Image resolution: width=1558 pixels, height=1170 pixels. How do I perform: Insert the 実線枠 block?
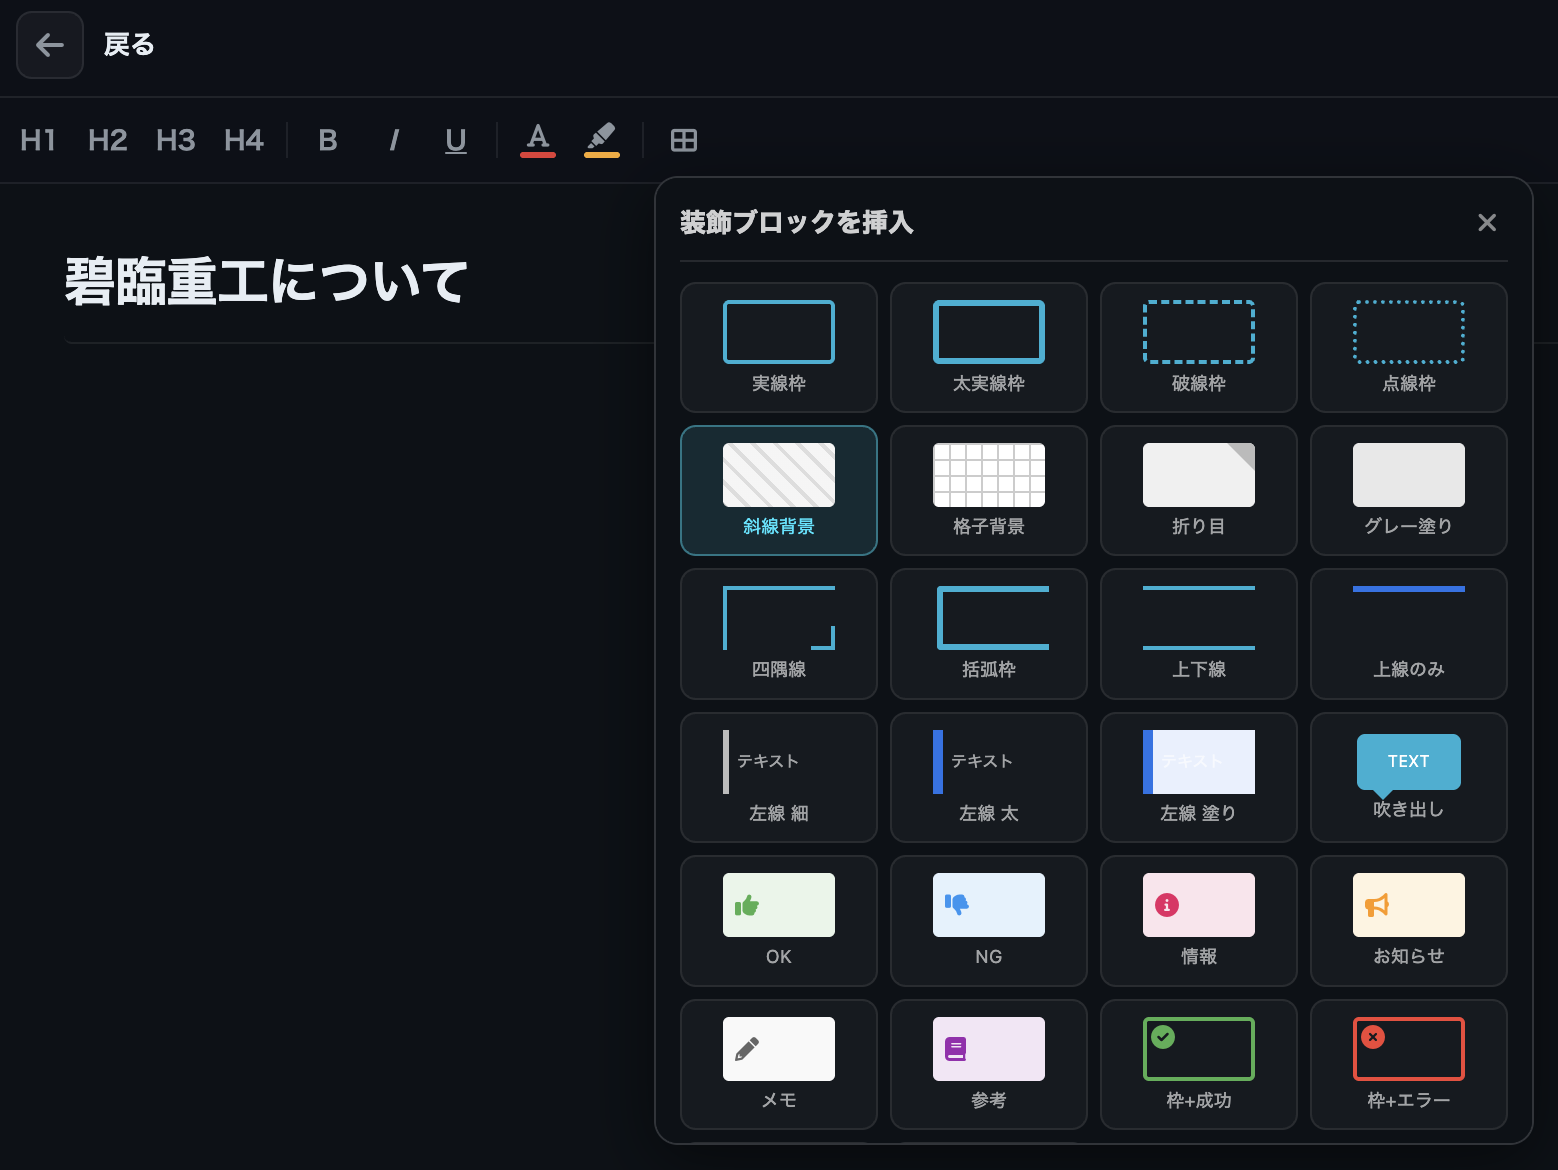point(779,347)
